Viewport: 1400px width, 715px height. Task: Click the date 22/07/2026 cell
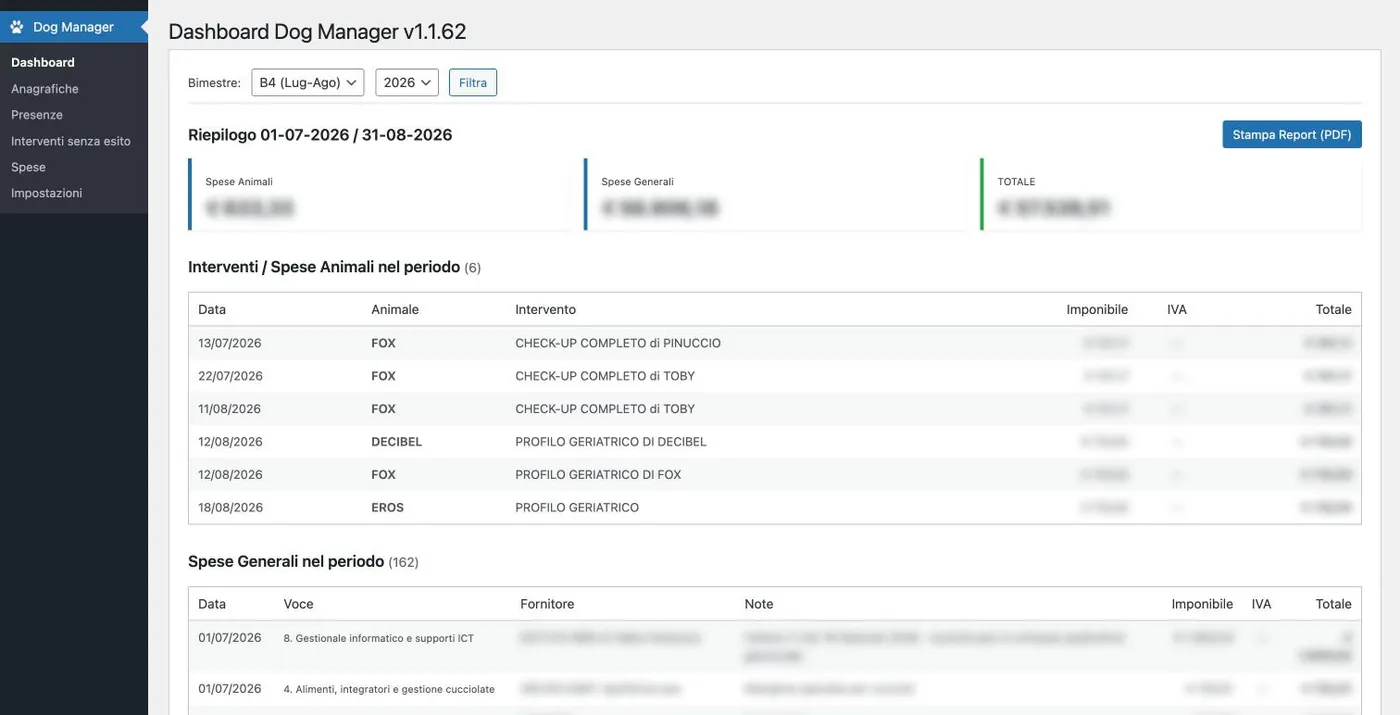[x=230, y=376]
